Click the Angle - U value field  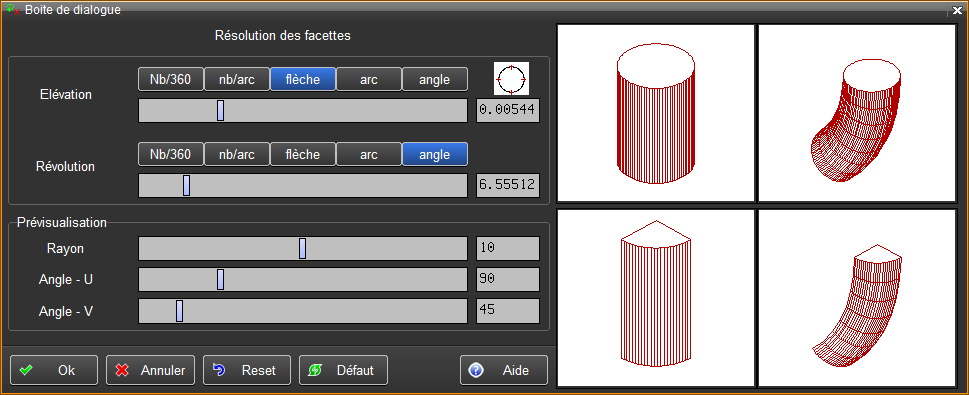point(508,279)
